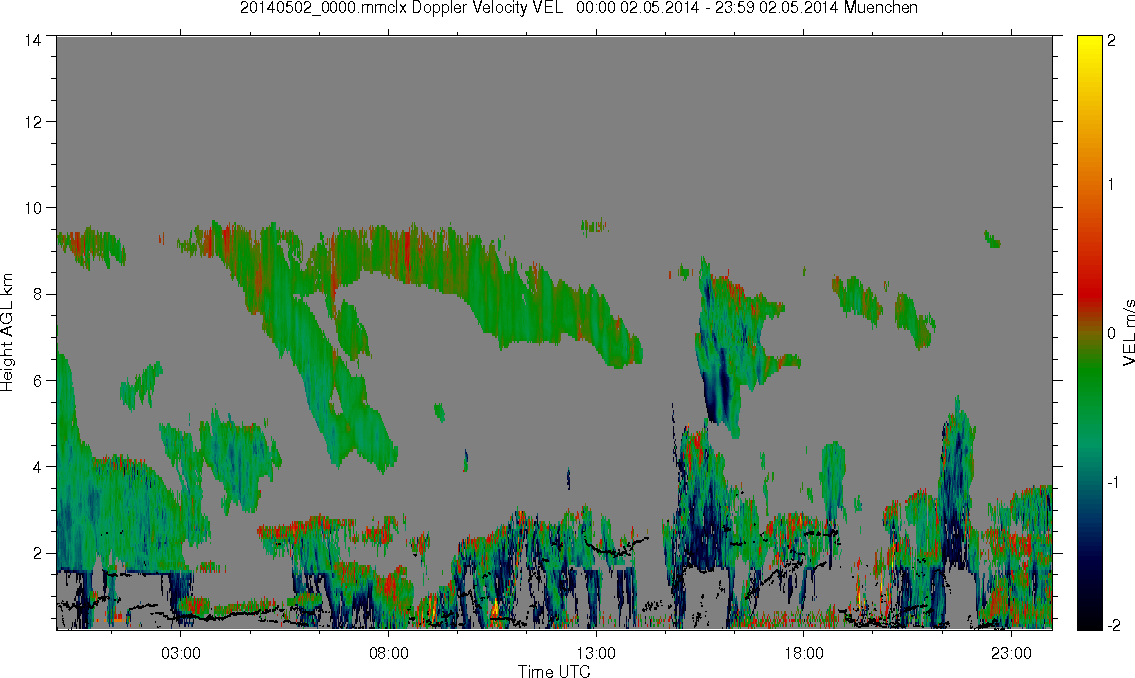Click the '03:00' time axis label
Screen dimensions: 1135x678
tap(180, 653)
